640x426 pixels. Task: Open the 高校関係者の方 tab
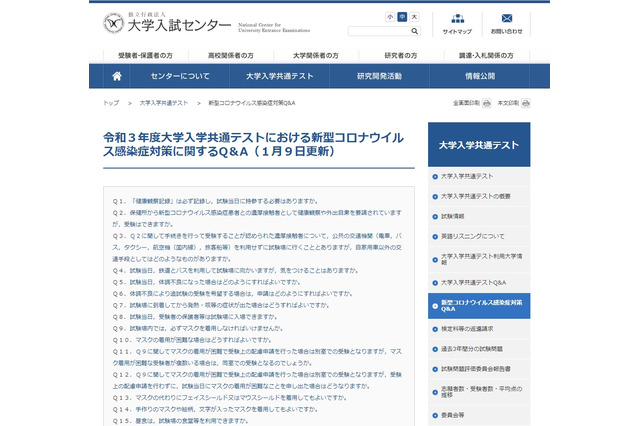pos(231,55)
